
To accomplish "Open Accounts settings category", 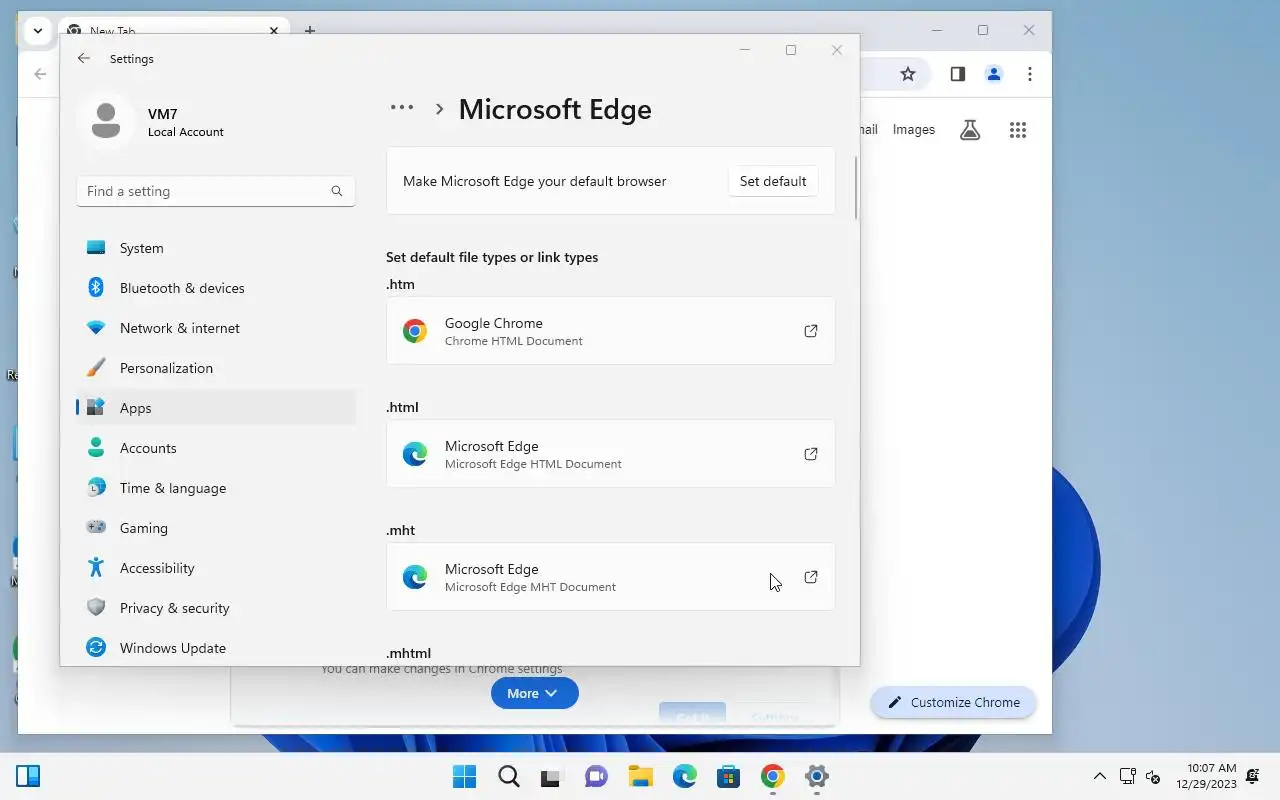I will [216, 448].
